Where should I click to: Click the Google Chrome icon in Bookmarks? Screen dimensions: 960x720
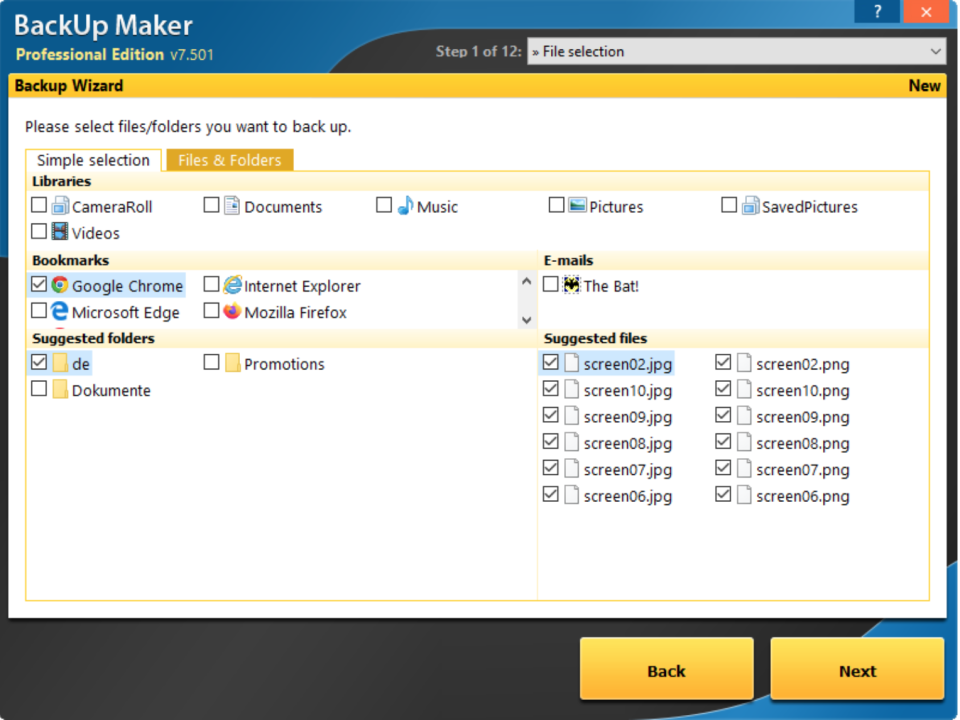click(x=57, y=285)
